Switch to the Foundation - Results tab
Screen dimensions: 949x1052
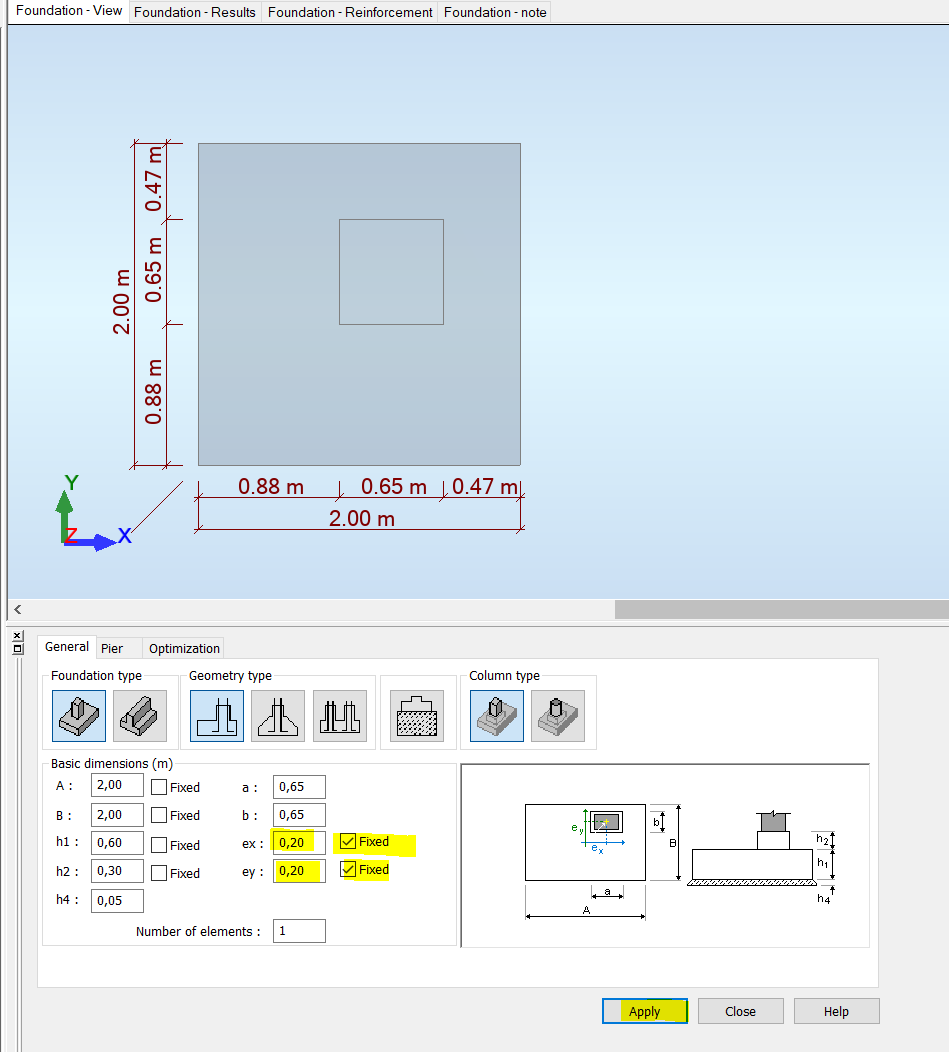pyautogui.click(x=195, y=12)
